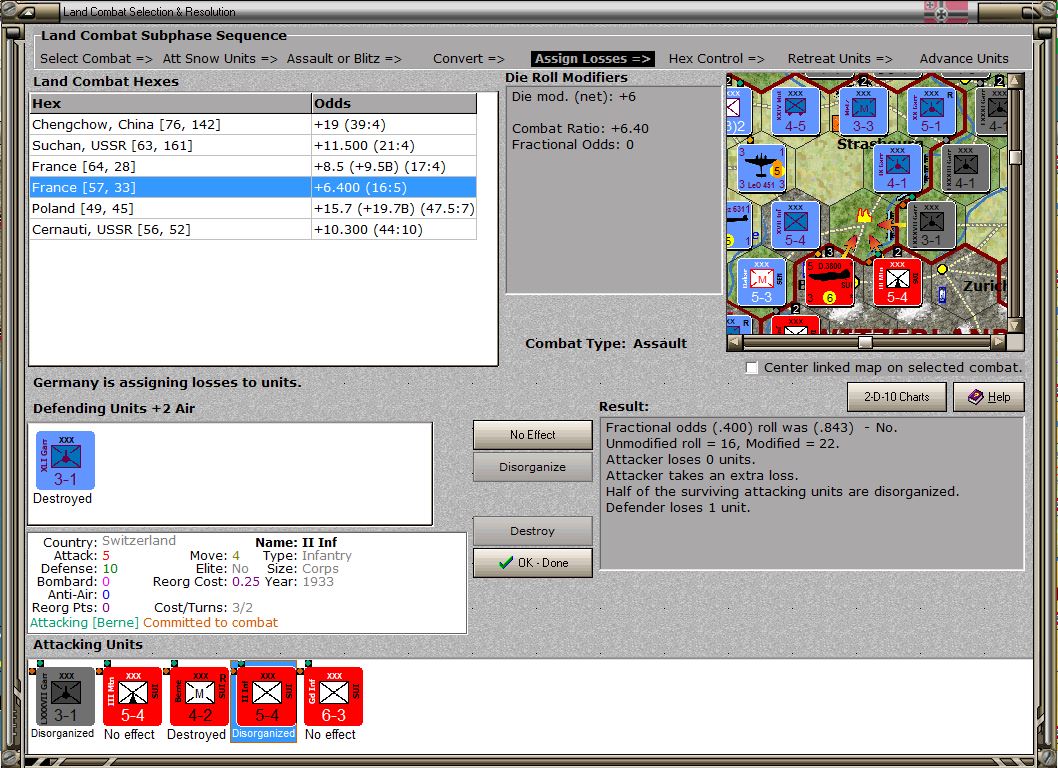The height and width of the screenshot is (768, 1058).
Task: Click the map's scroll up arrow
Action: 1015,81
